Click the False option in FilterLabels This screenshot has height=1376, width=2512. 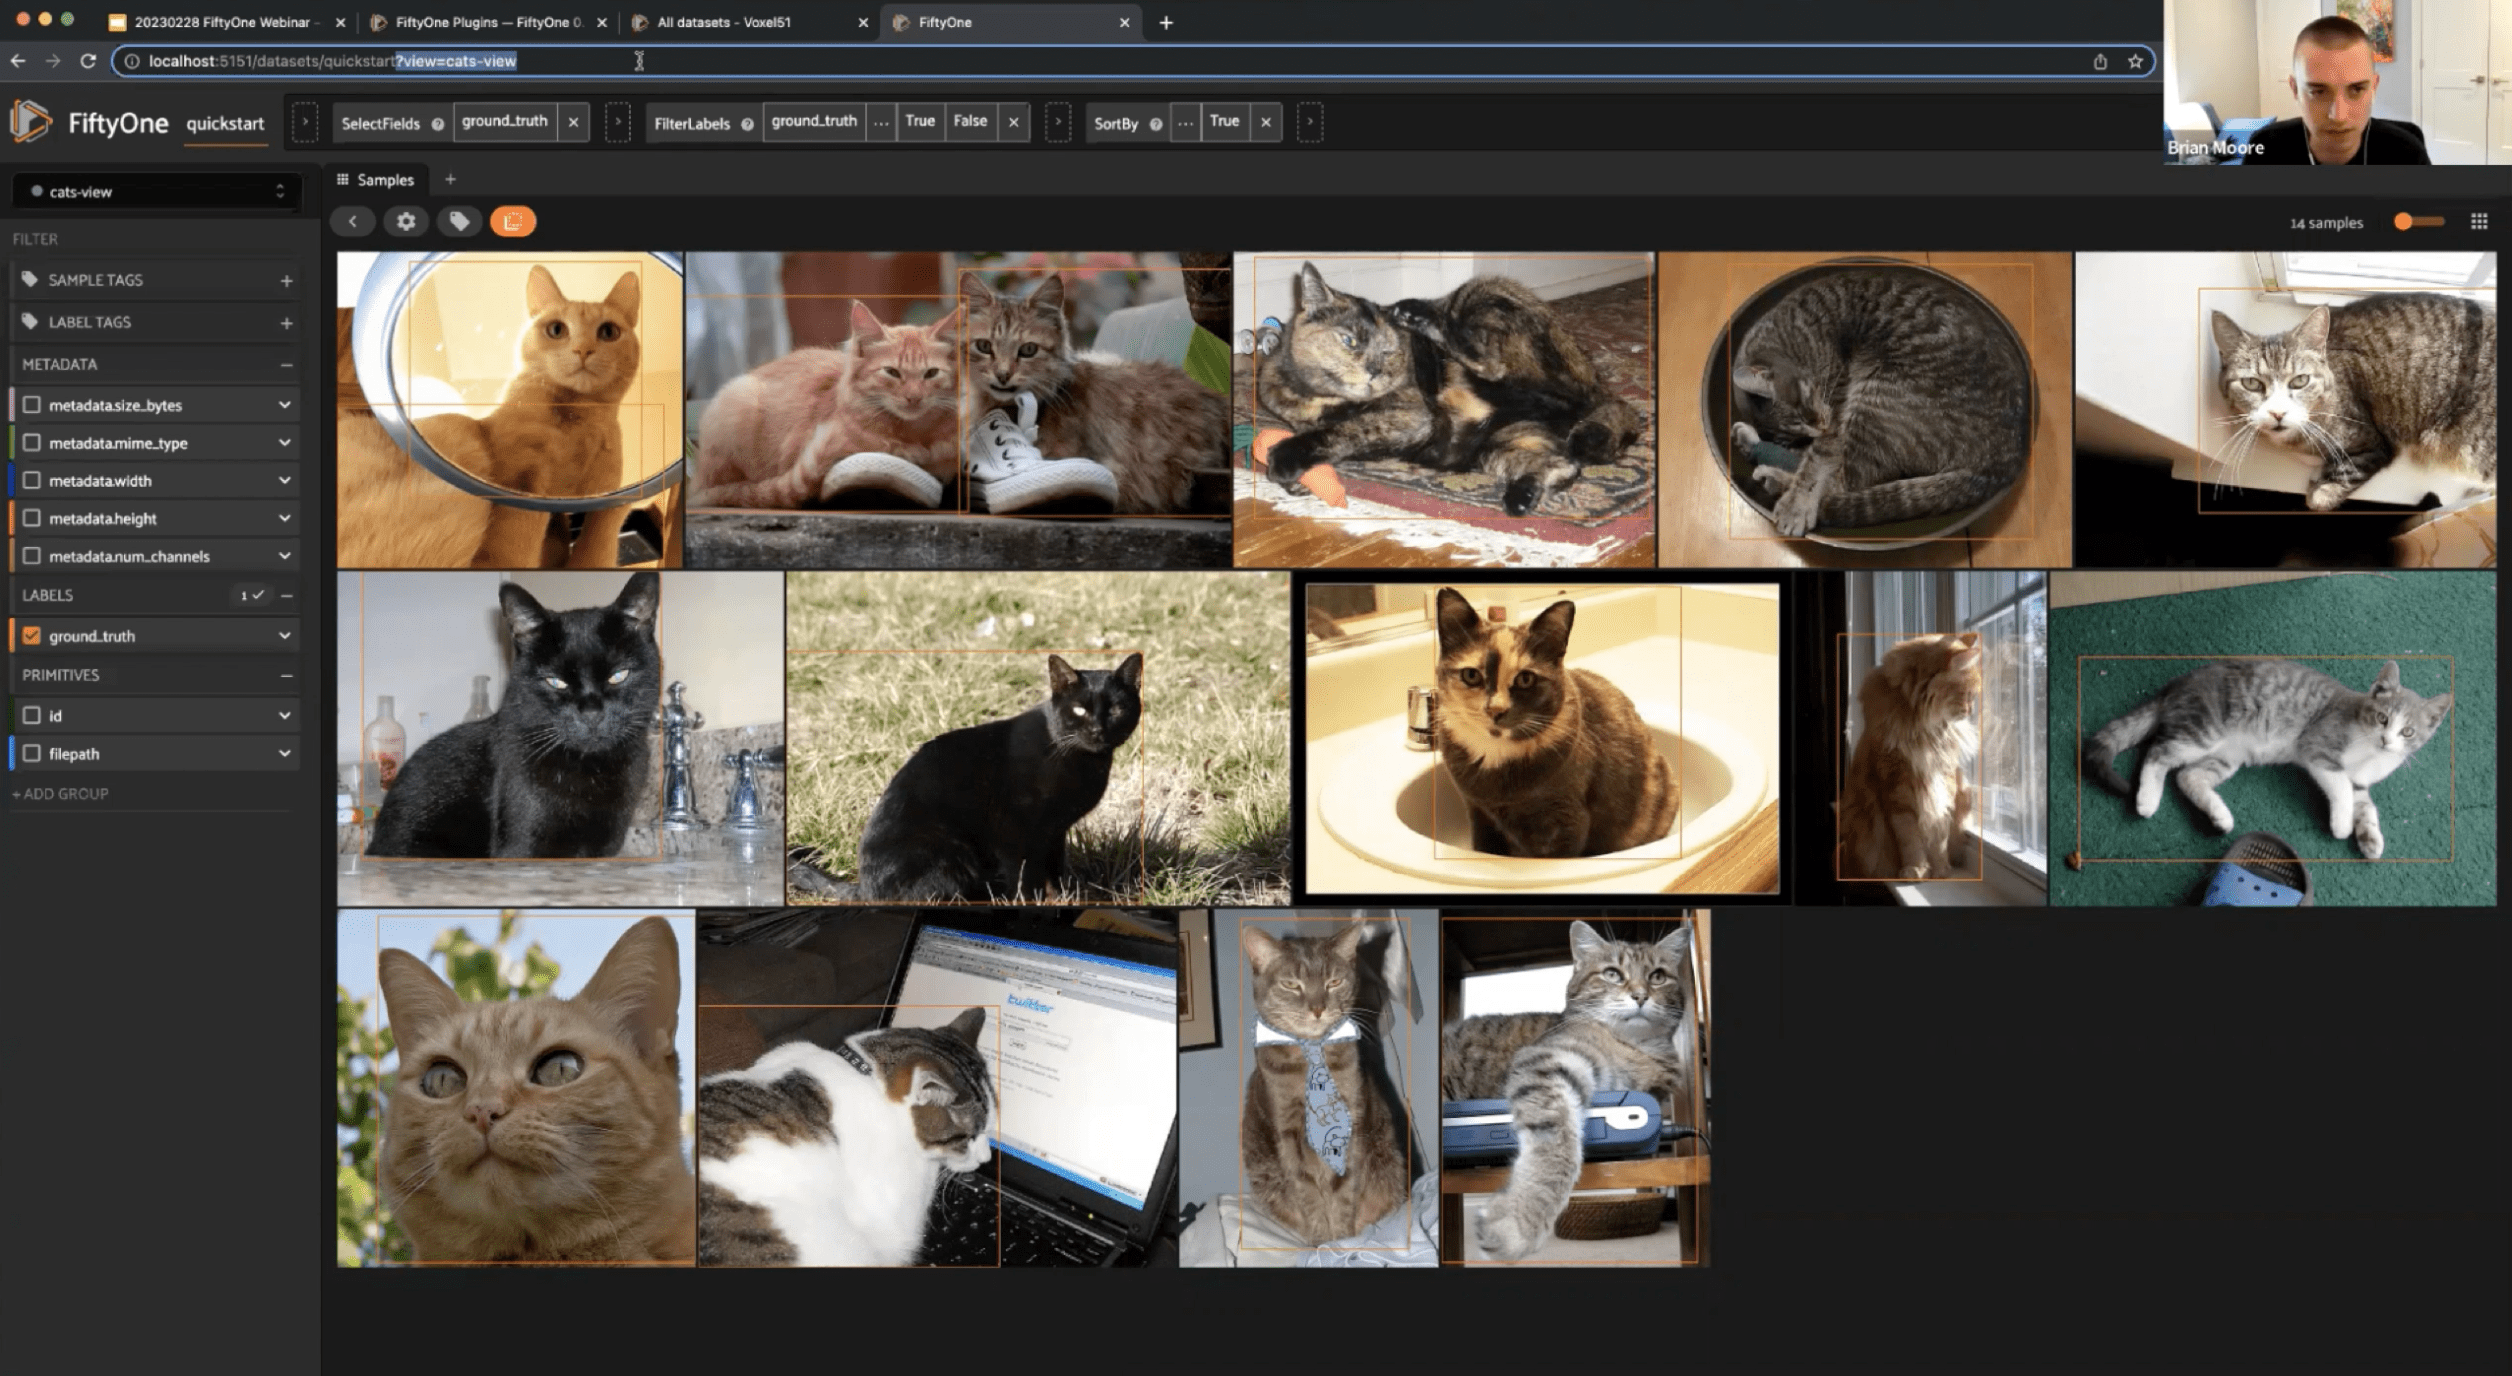pos(970,122)
